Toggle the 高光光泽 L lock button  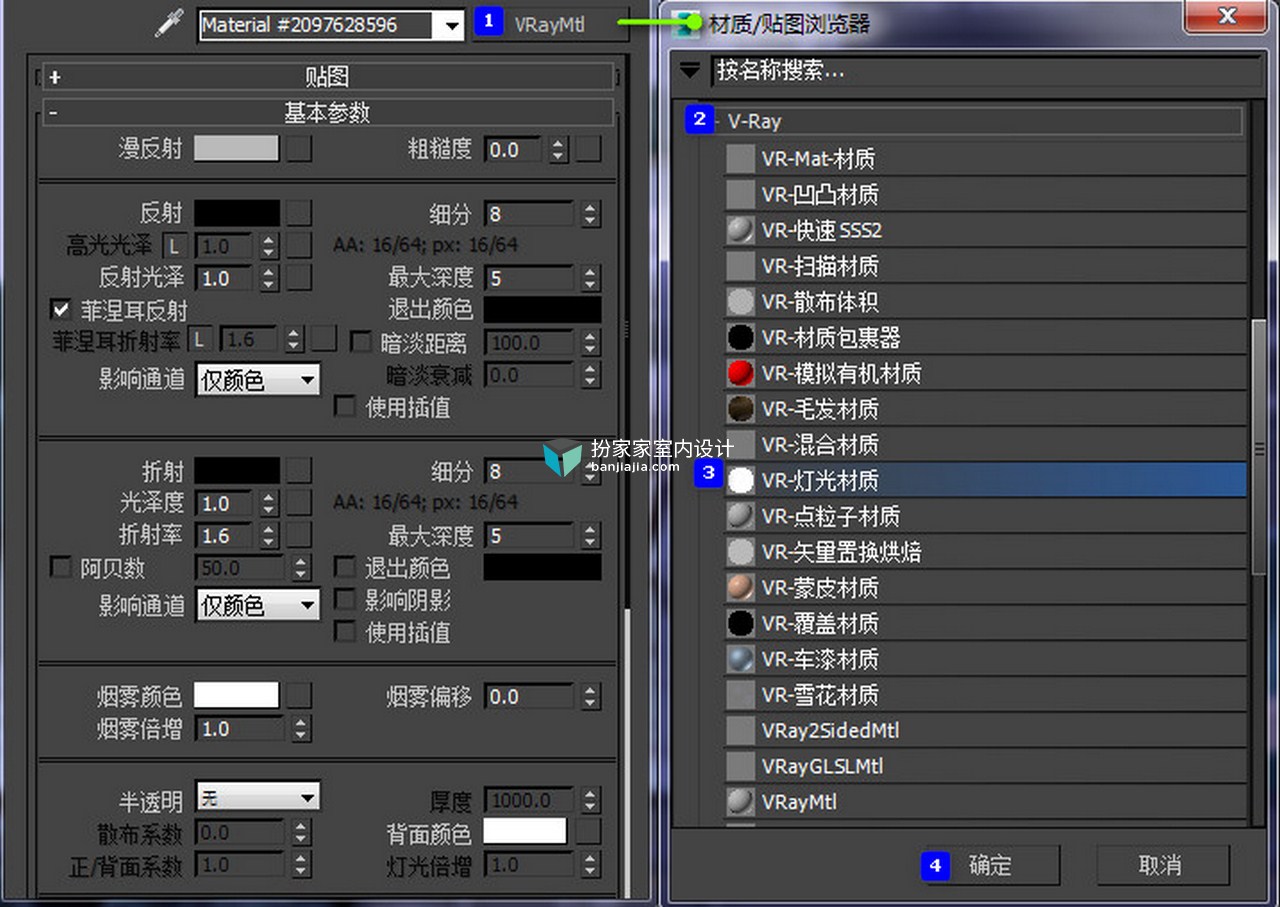[x=175, y=246]
